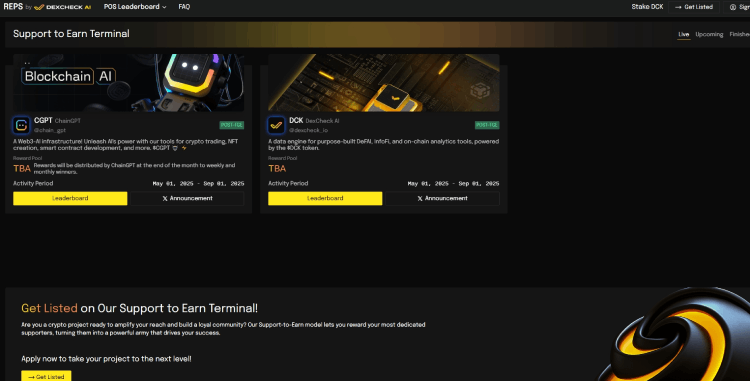This screenshot has width=750, height=381.
Task: Open the @chain_gpt handle link
Action: pyautogui.click(x=50, y=130)
